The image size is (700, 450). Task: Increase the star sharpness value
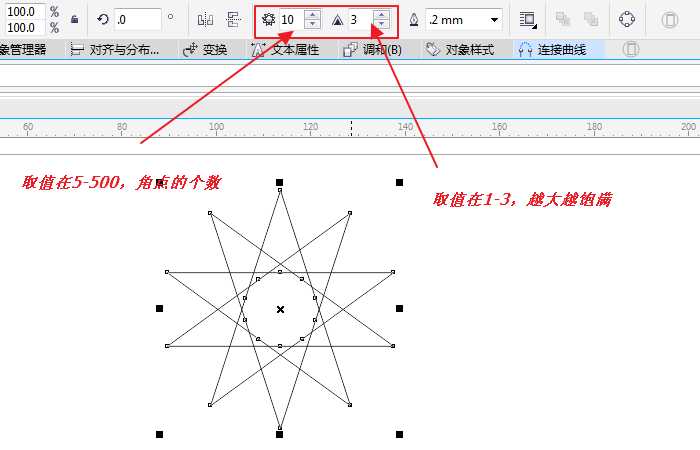coord(382,15)
